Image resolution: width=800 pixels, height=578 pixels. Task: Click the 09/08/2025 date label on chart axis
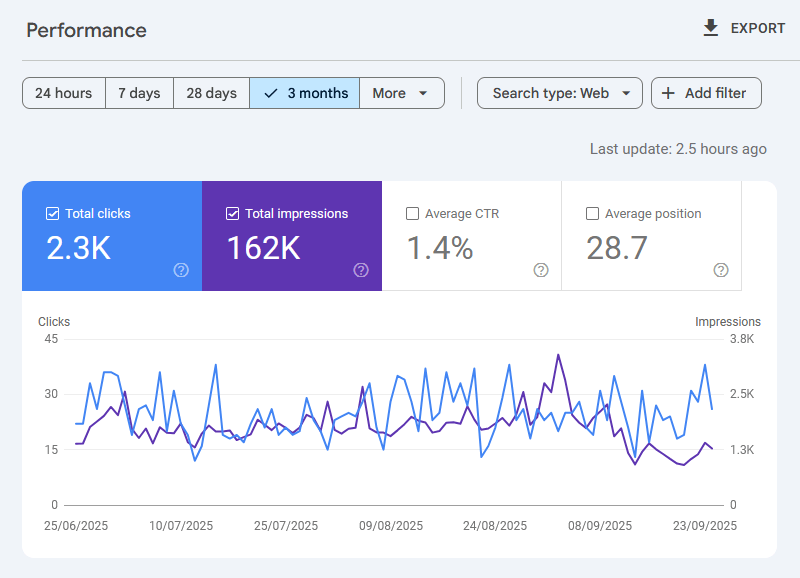pos(393,525)
